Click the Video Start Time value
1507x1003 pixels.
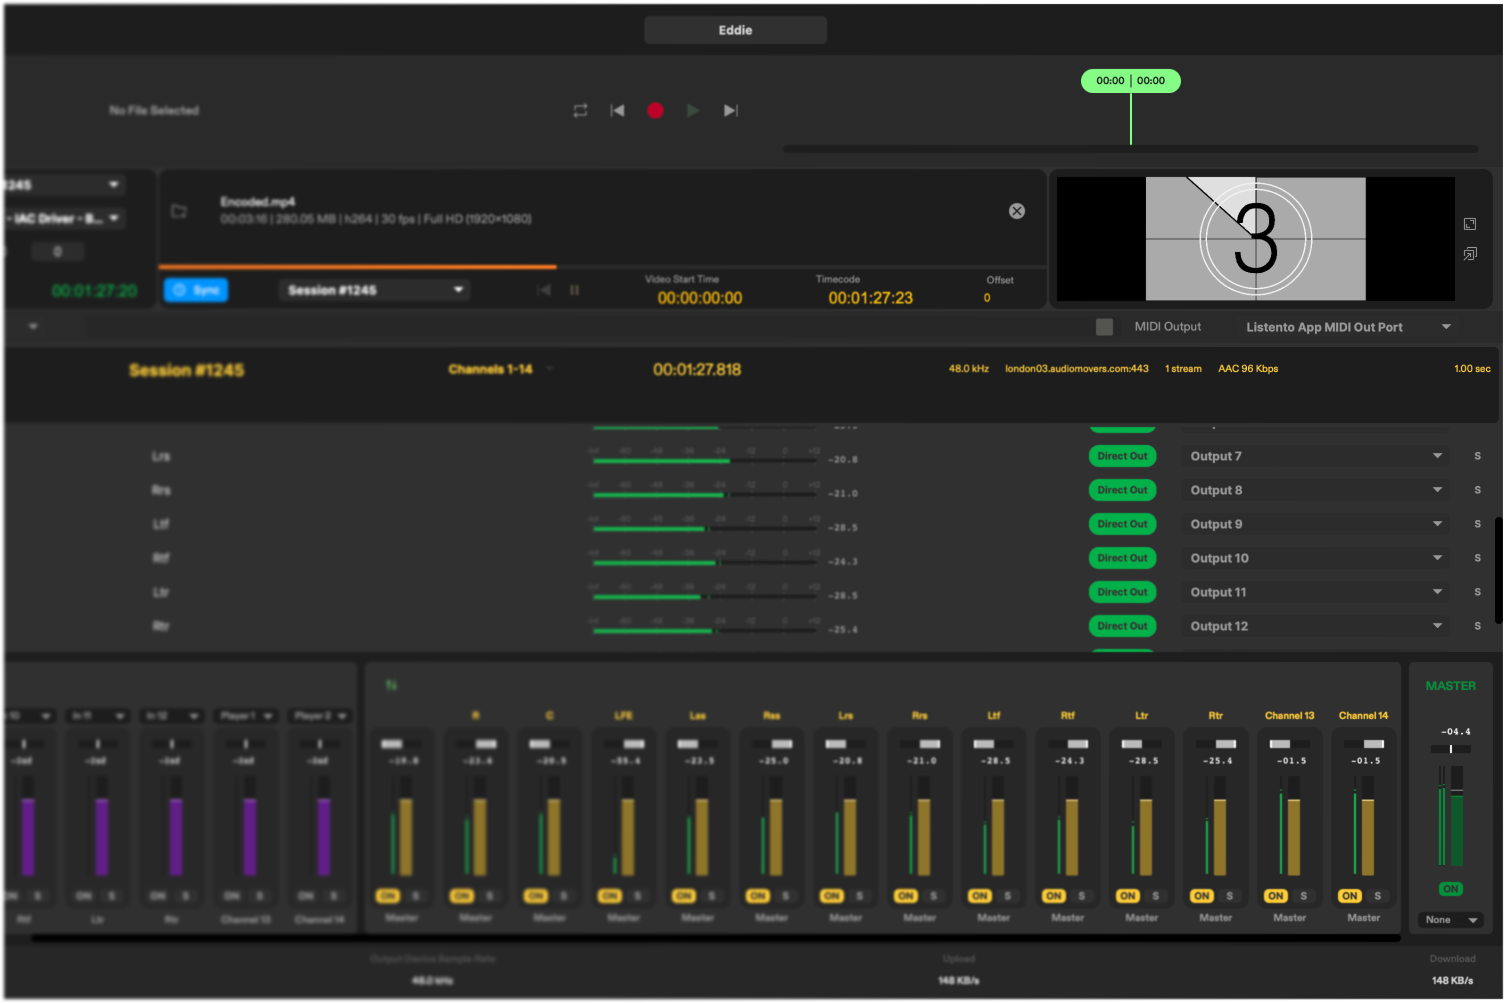700,298
